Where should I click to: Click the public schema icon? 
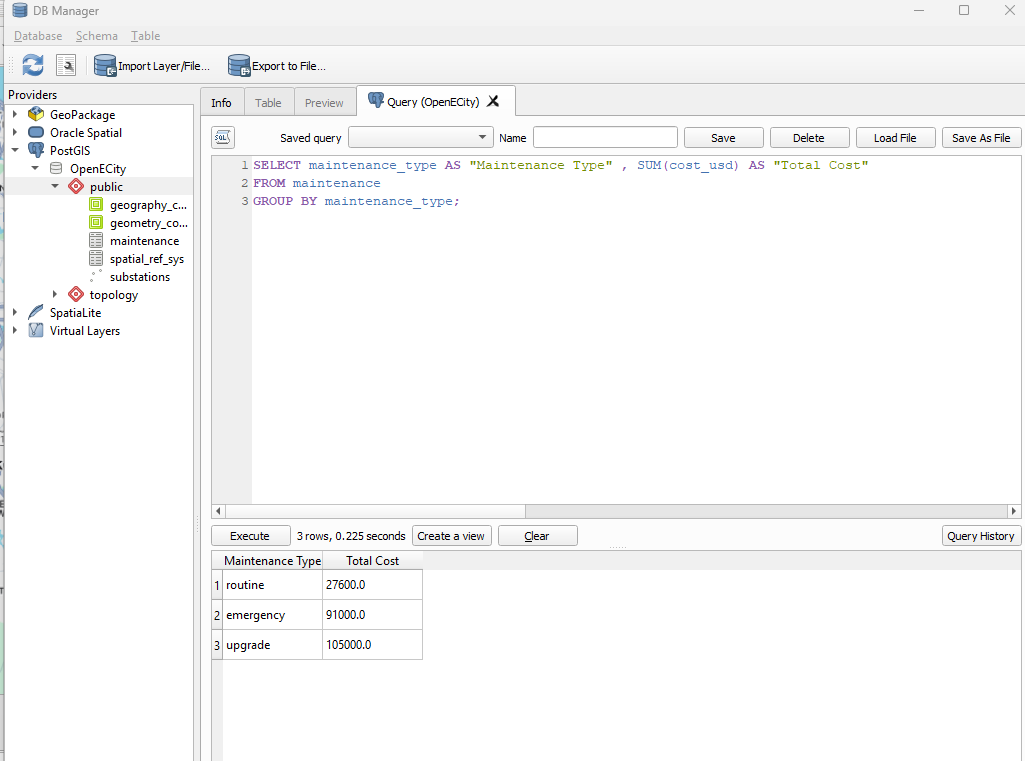coord(76,187)
